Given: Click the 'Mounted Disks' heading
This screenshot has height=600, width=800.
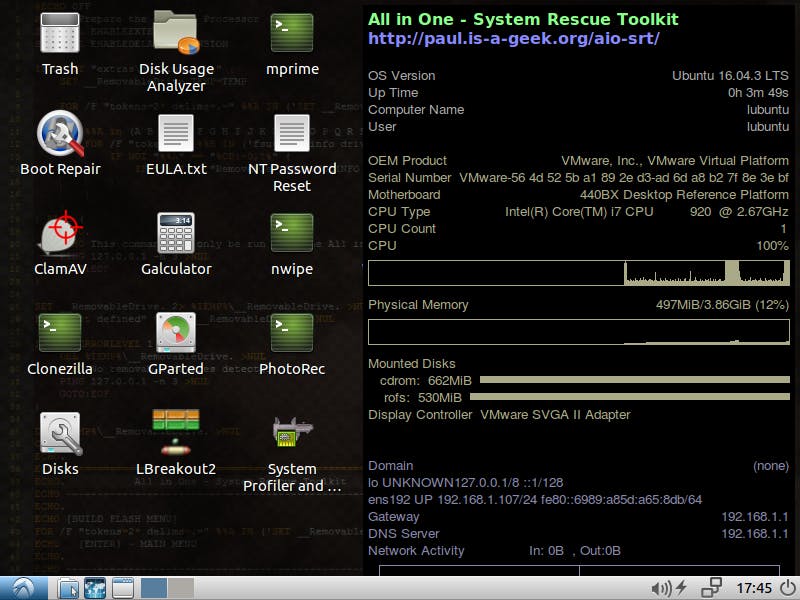Looking at the screenshot, I should pos(412,364).
